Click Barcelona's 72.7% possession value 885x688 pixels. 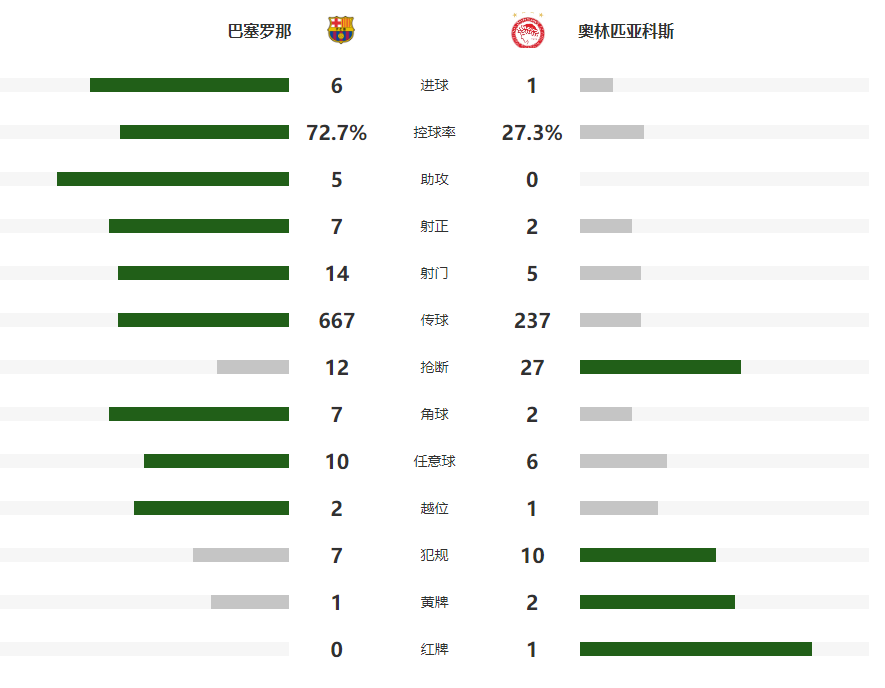337,133
